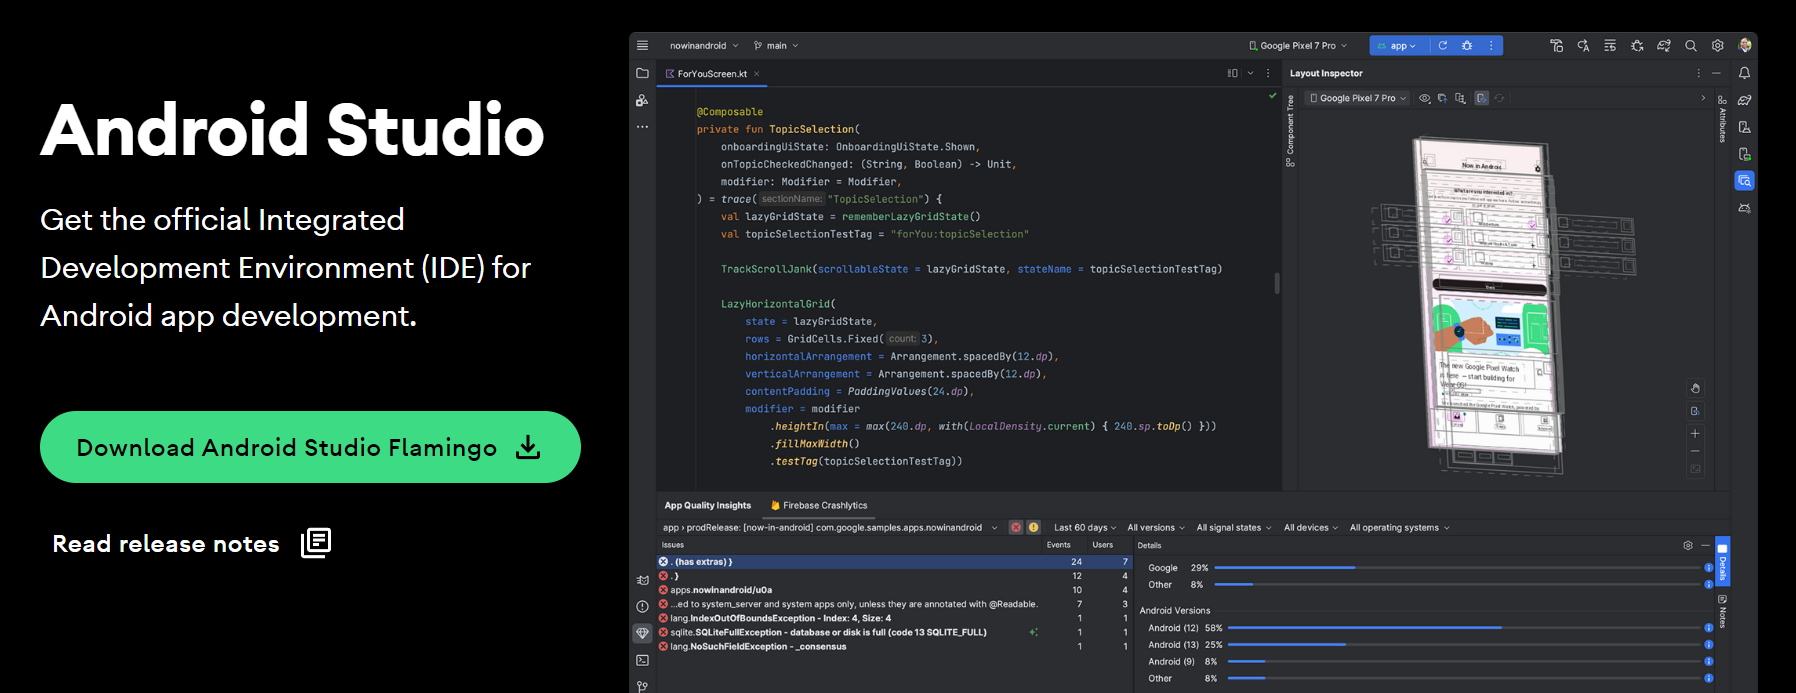The height and width of the screenshot is (693, 1796).
Task: Open the All versions filter
Action: tap(1156, 528)
